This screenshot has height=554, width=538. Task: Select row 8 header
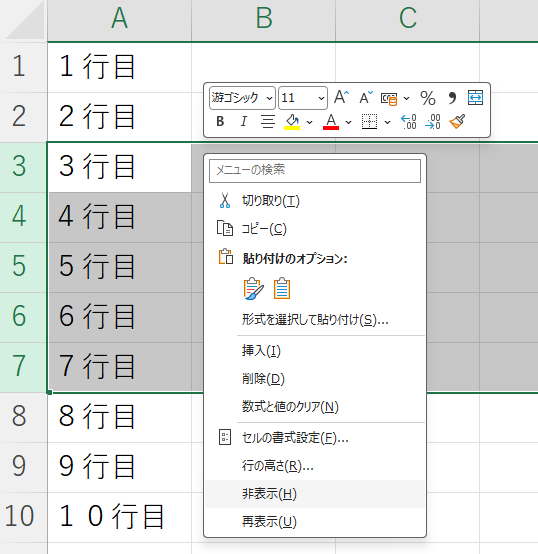[x=23, y=417]
